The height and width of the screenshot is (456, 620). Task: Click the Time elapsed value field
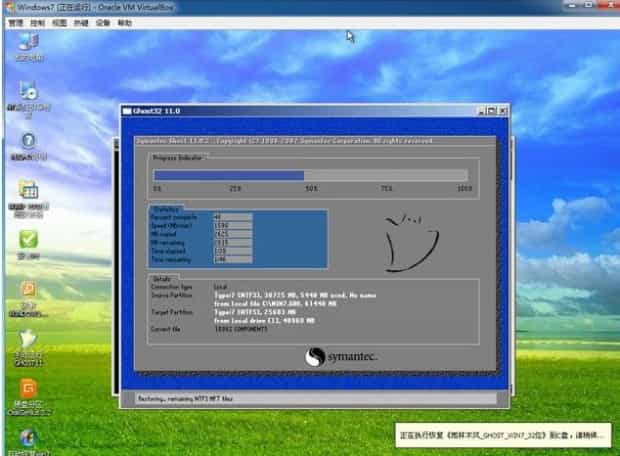click(232, 251)
